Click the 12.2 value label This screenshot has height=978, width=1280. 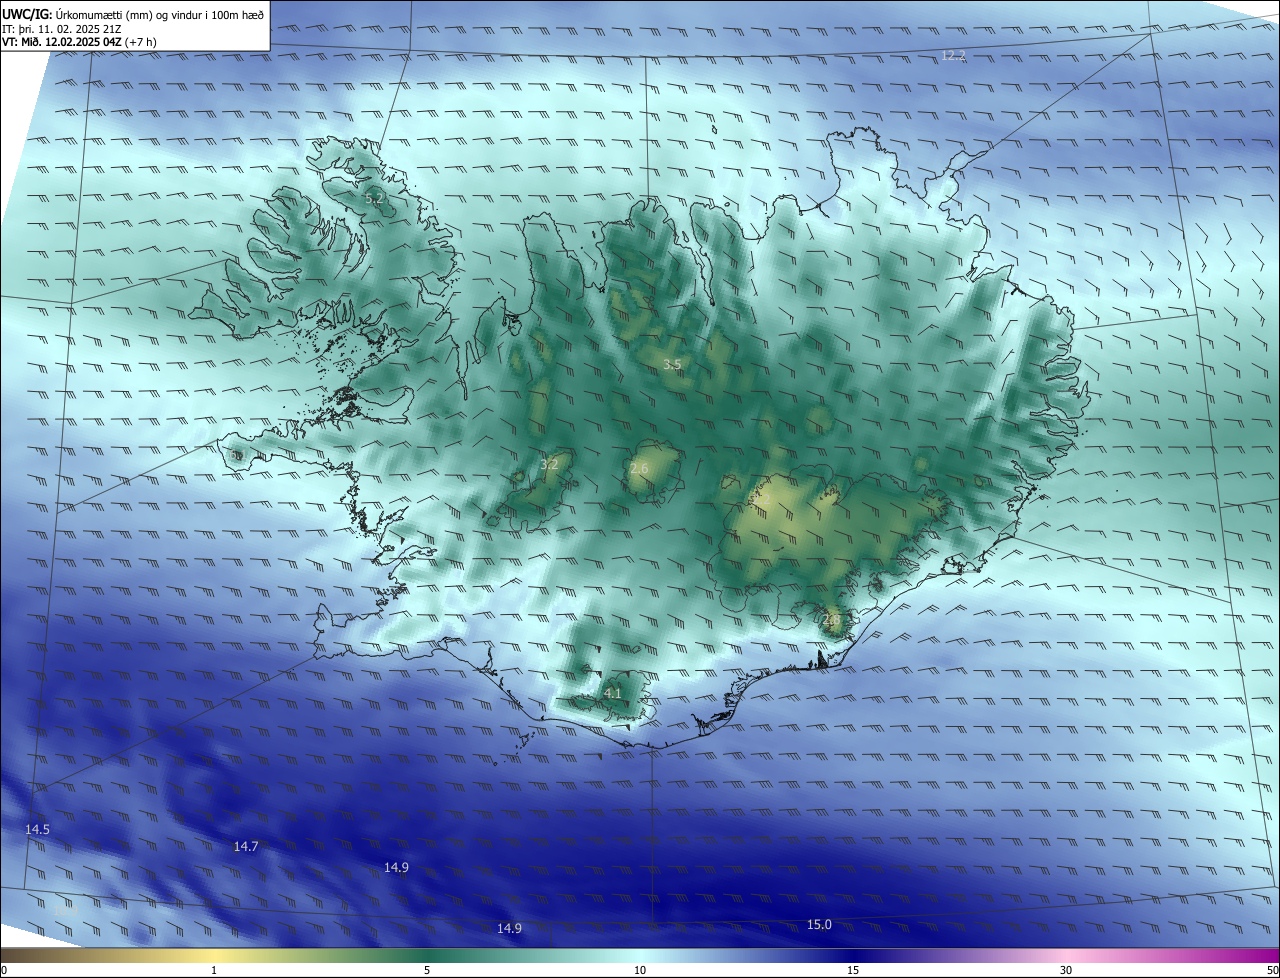pos(954,55)
